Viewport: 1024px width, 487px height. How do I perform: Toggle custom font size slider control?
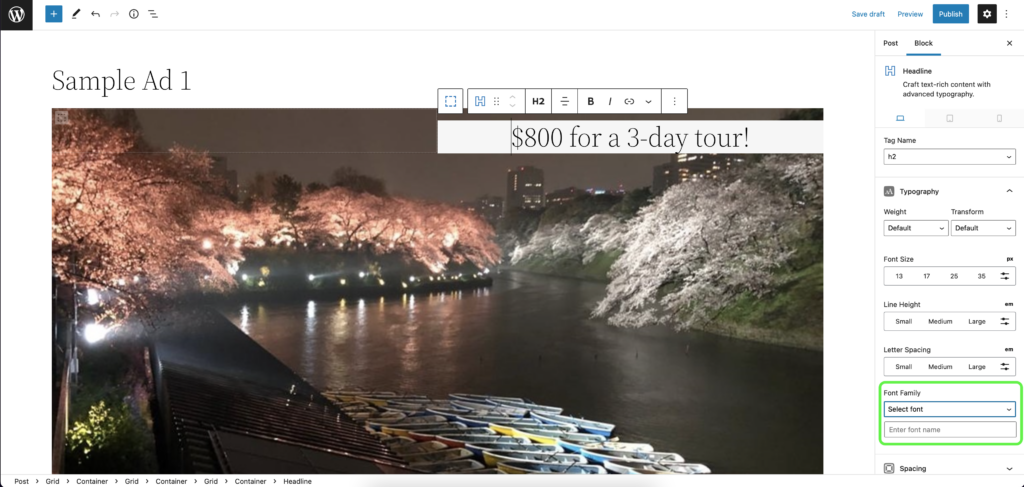click(x=1004, y=276)
